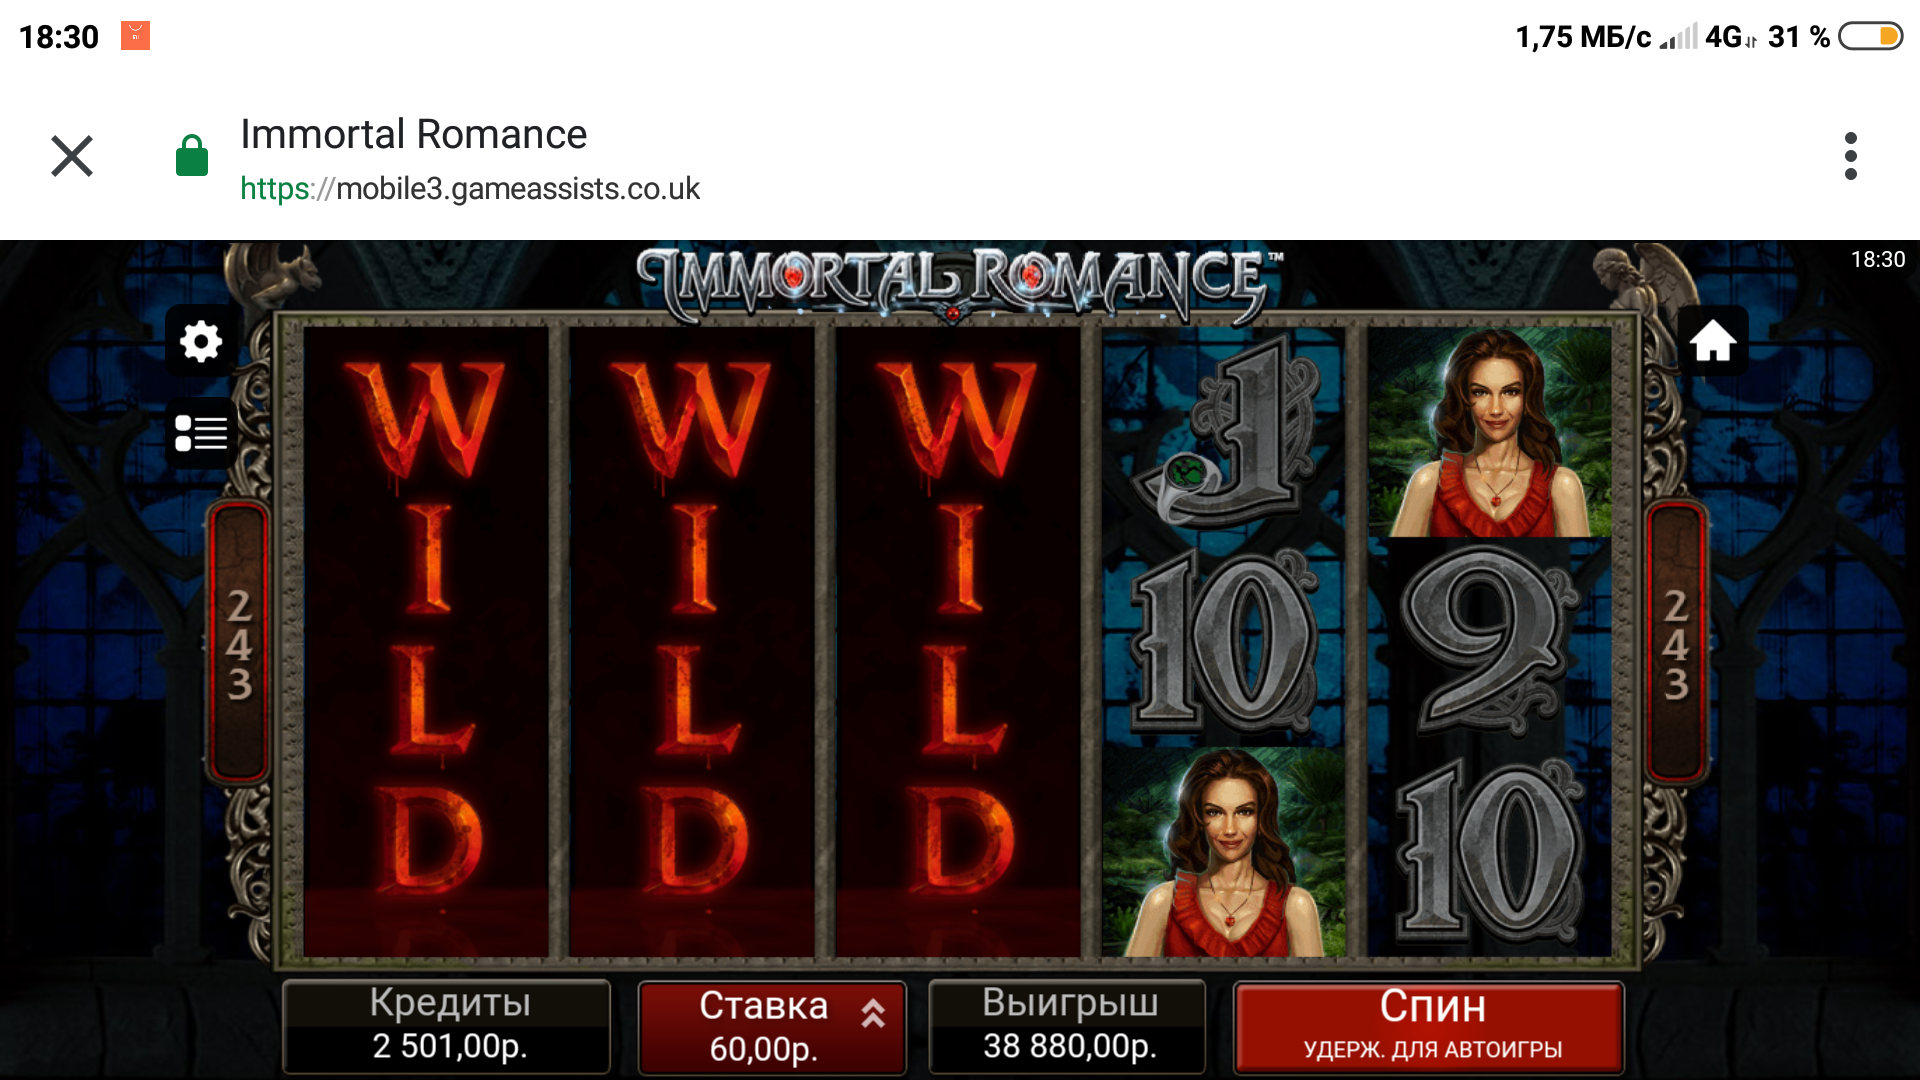Open the paytable list menu icon
The image size is (1920, 1080).
[201, 433]
